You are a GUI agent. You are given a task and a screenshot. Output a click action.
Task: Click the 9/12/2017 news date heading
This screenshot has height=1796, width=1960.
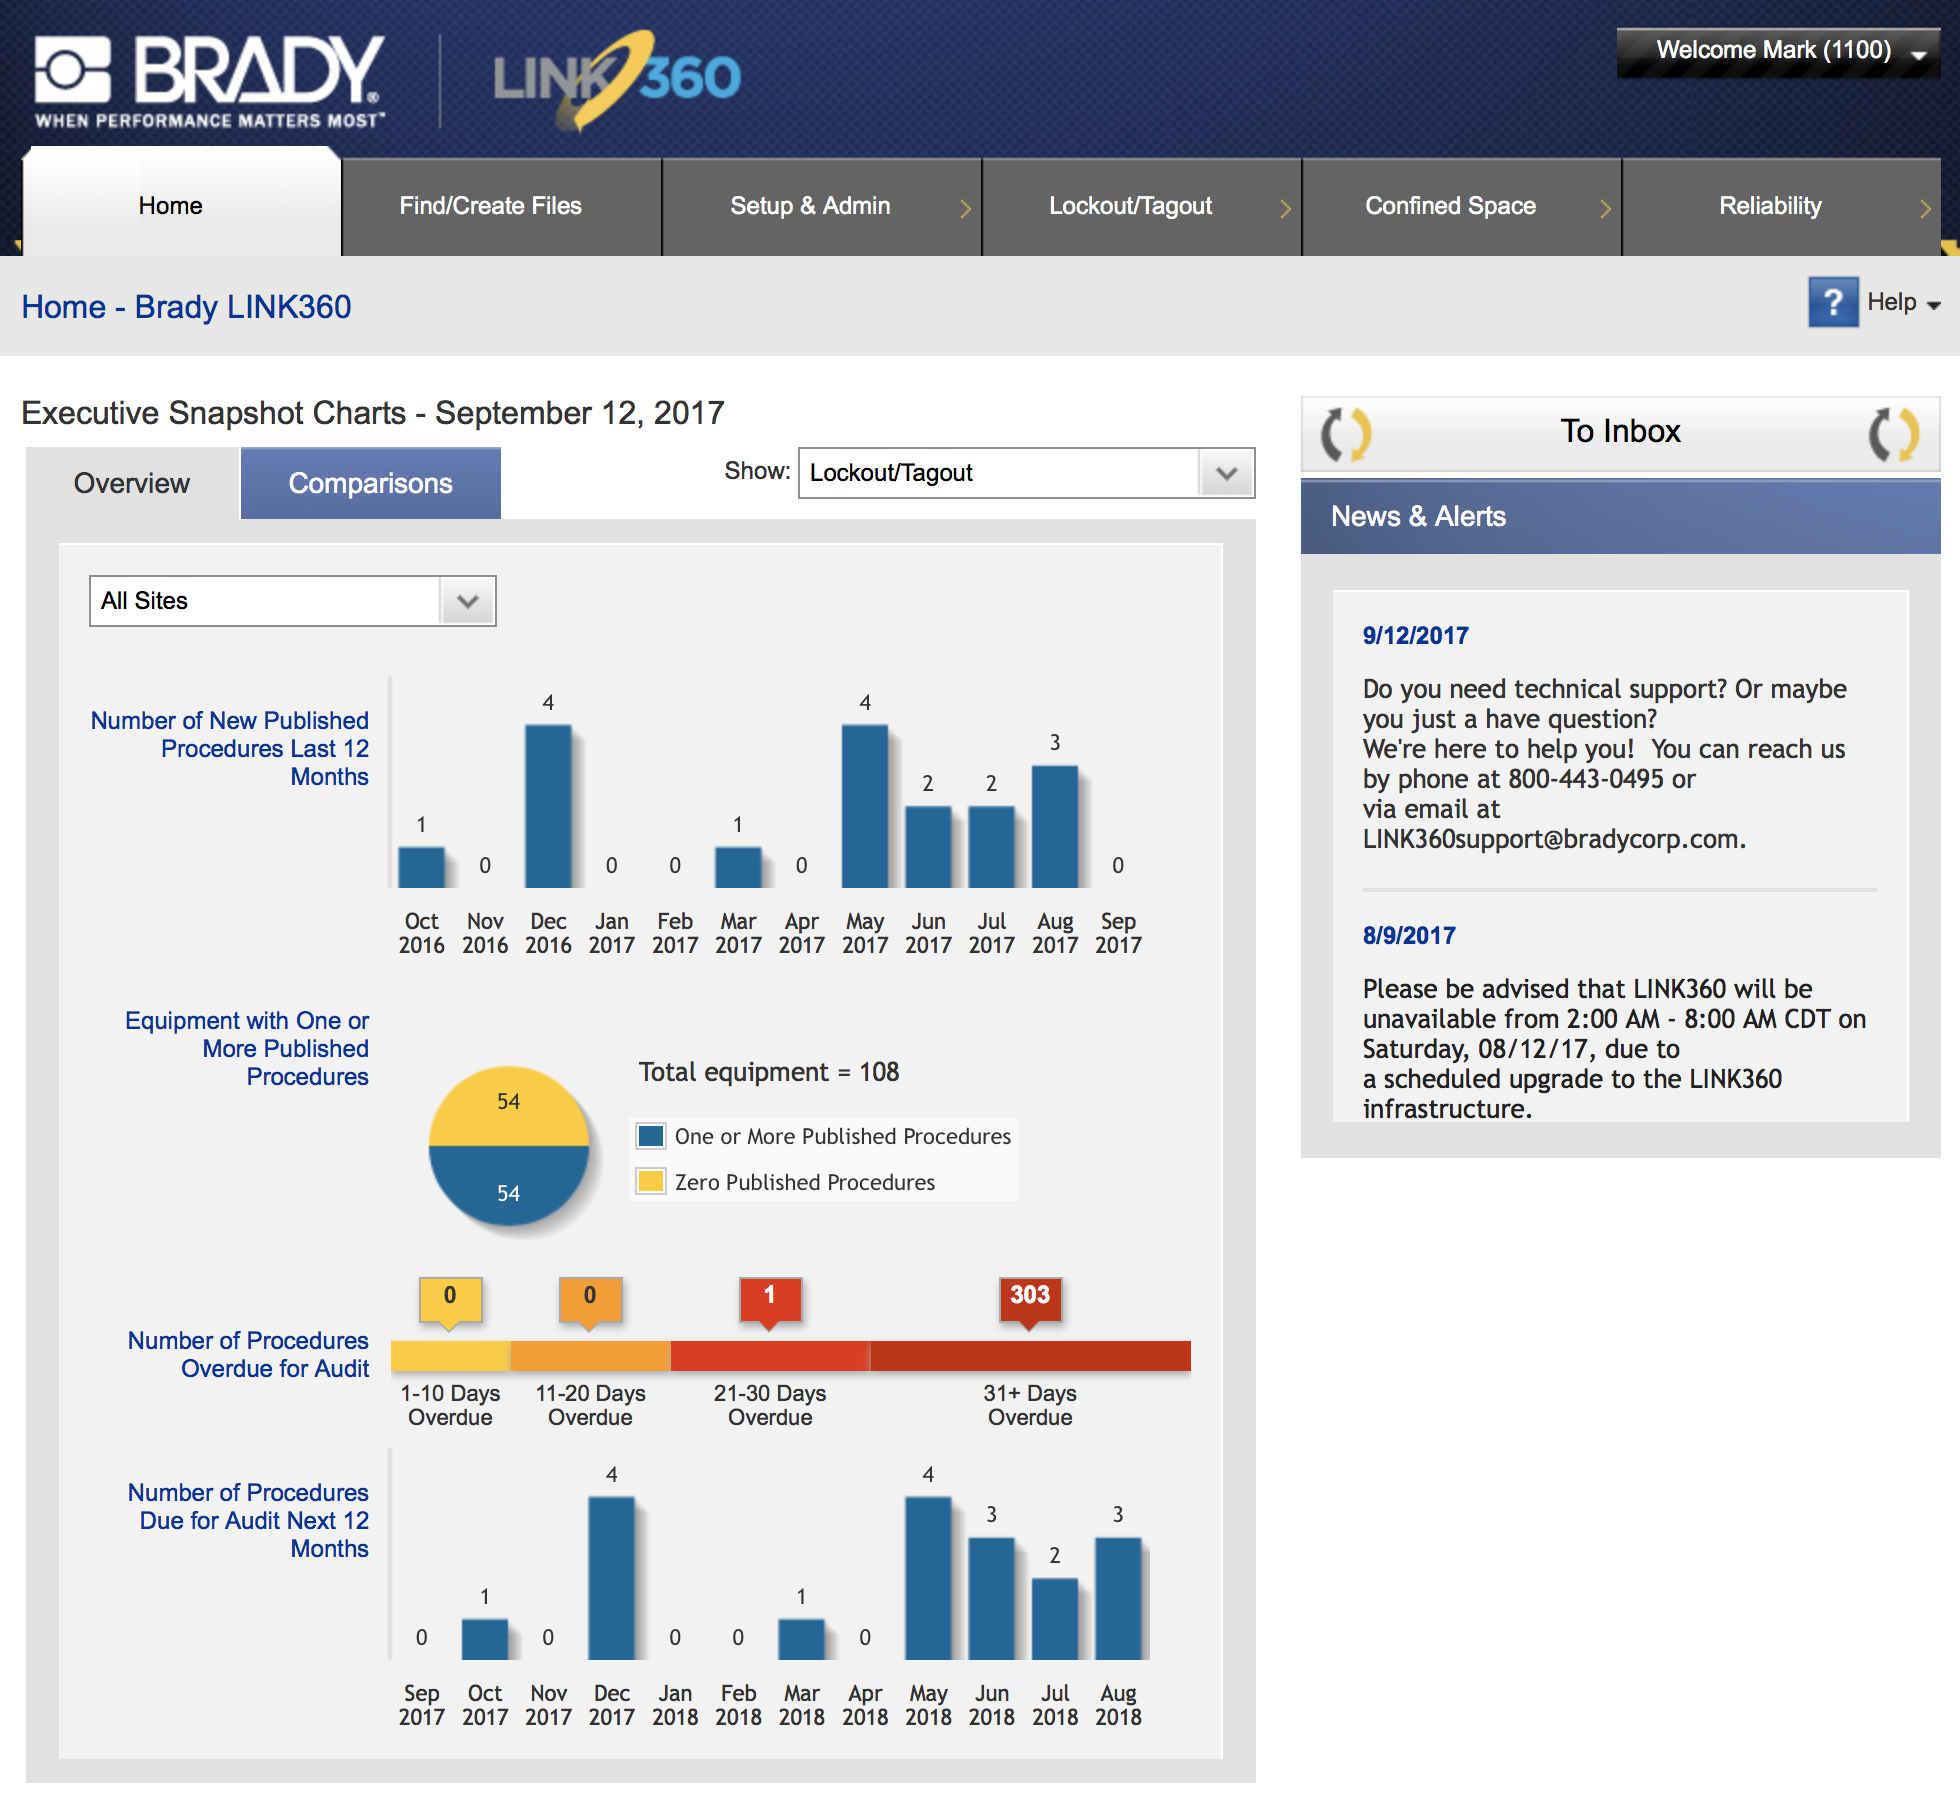pos(1415,635)
